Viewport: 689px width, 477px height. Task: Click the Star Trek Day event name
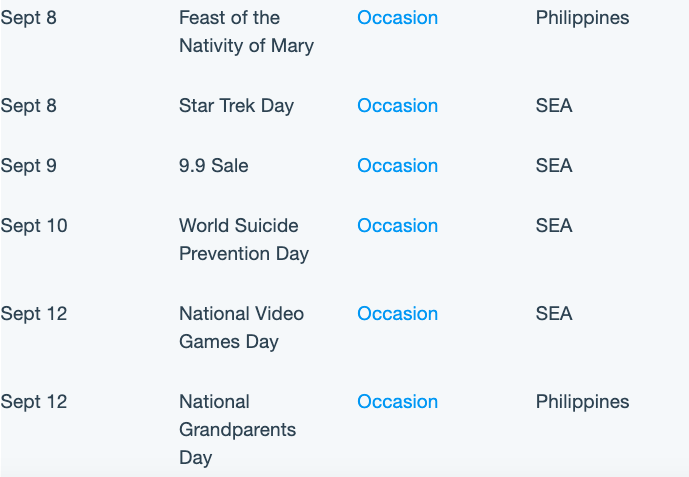pyautogui.click(x=236, y=106)
